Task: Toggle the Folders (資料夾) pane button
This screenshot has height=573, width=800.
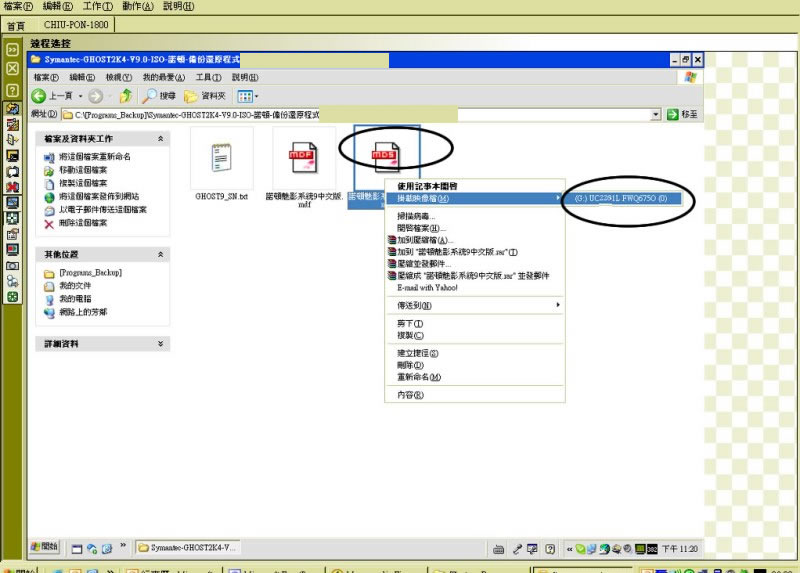Action: (205, 96)
